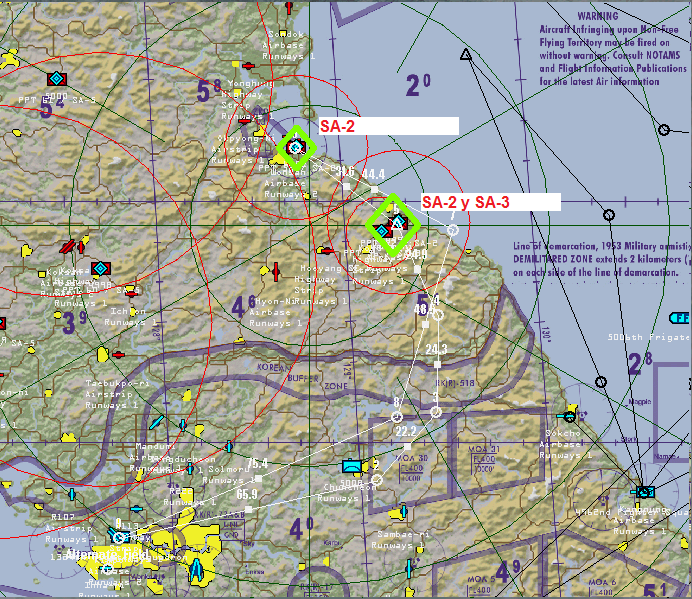Click the SAM icon inside the Wonsan green diamond
692x599 pixels.
click(296, 147)
